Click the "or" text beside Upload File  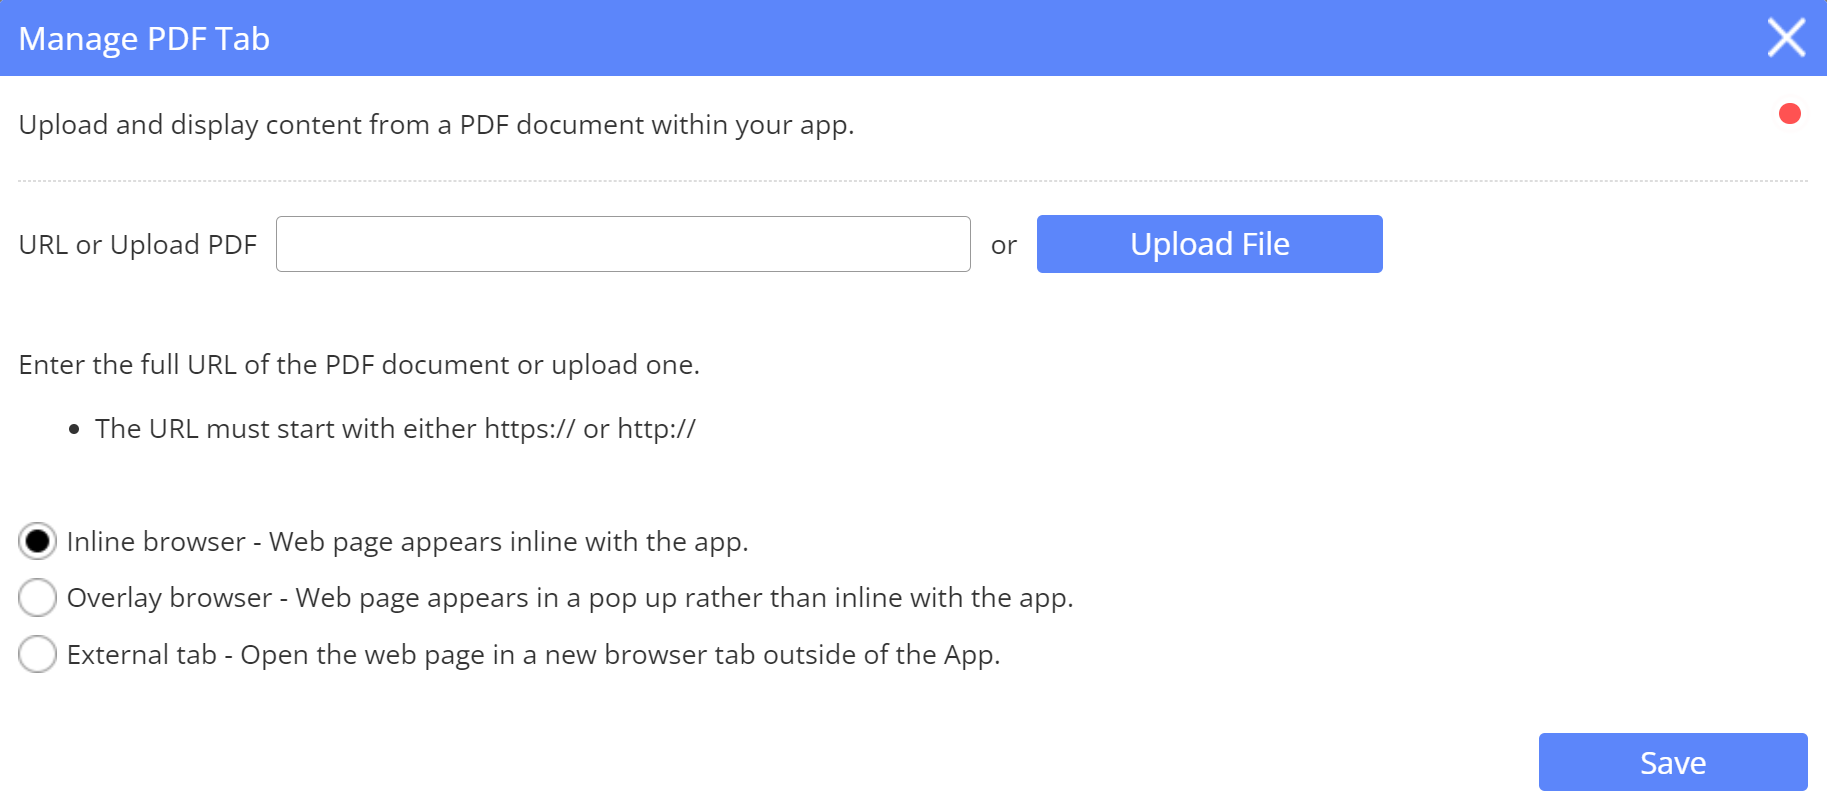point(1003,246)
